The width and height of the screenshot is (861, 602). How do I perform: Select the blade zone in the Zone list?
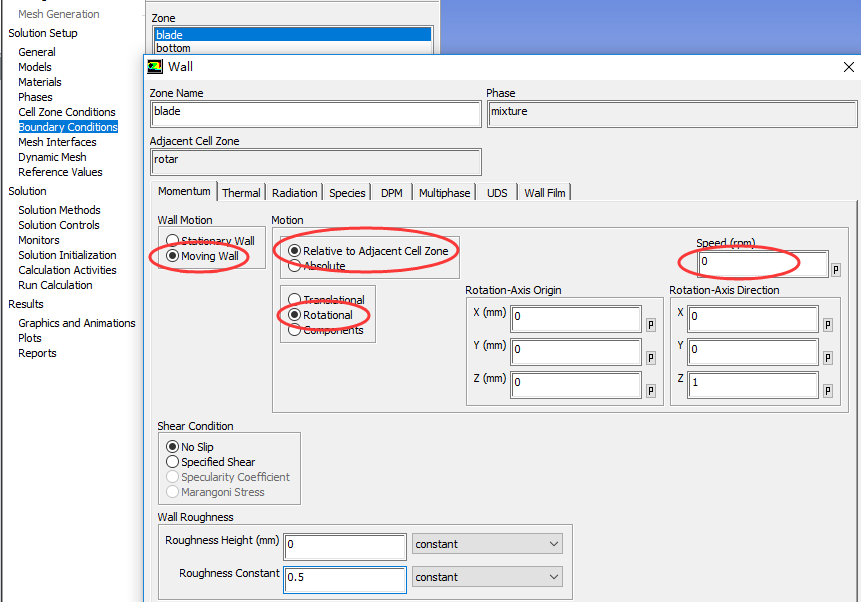pos(293,35)
